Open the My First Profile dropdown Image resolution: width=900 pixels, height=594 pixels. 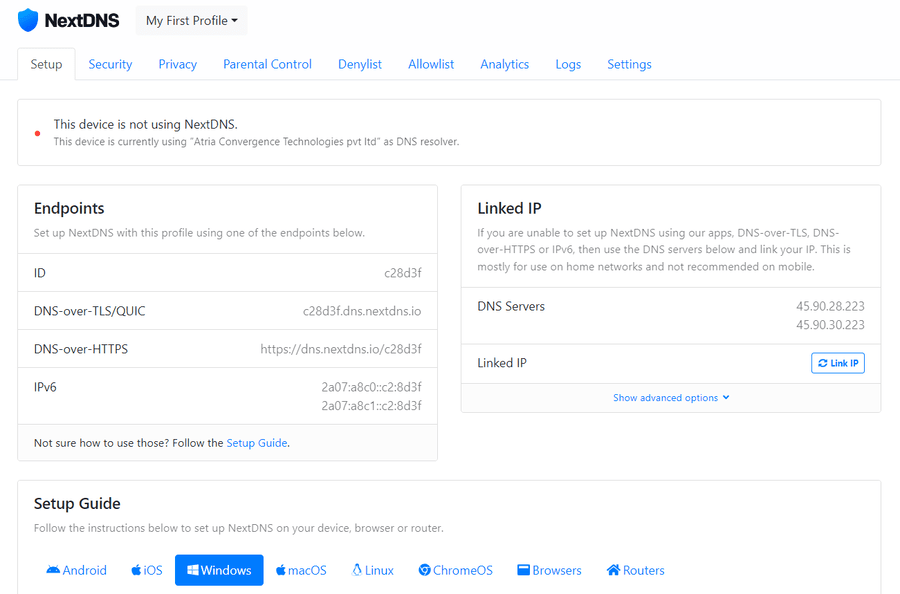click(x=192, y=21)
